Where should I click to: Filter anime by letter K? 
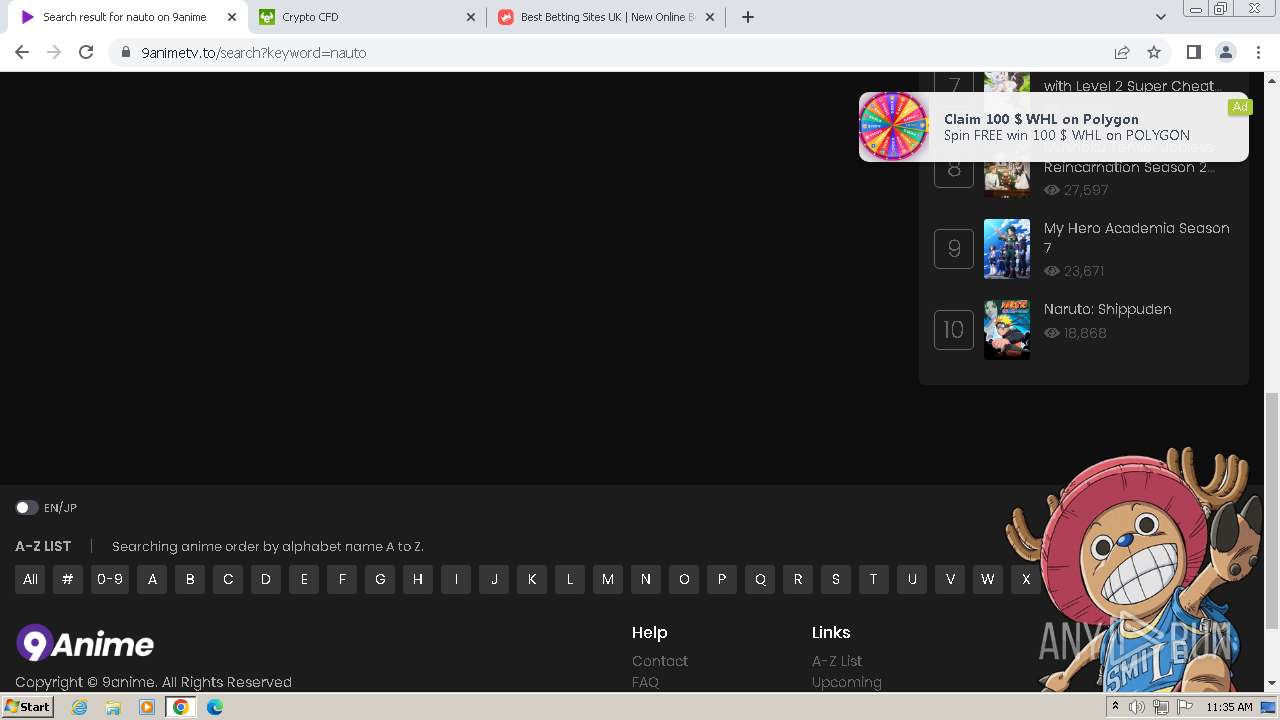coord(532,579)
